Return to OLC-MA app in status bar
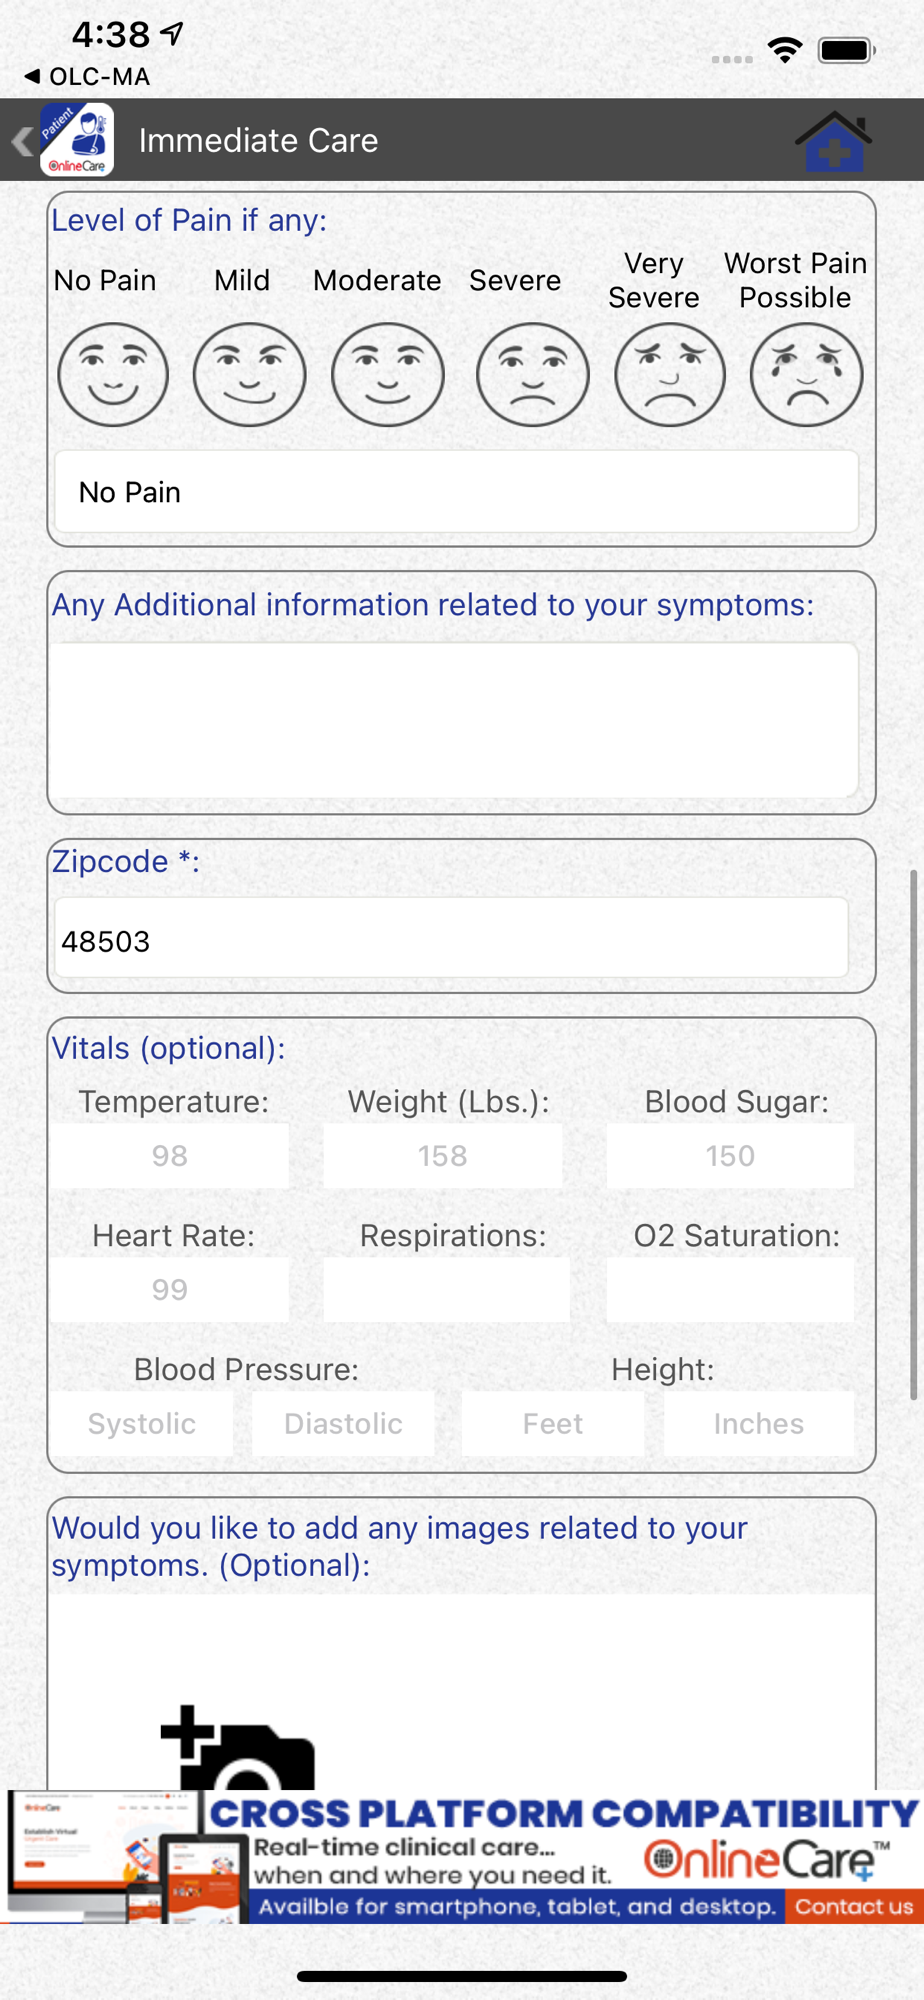This screenshot has width=924, height=2000. (x=87, y=77)
